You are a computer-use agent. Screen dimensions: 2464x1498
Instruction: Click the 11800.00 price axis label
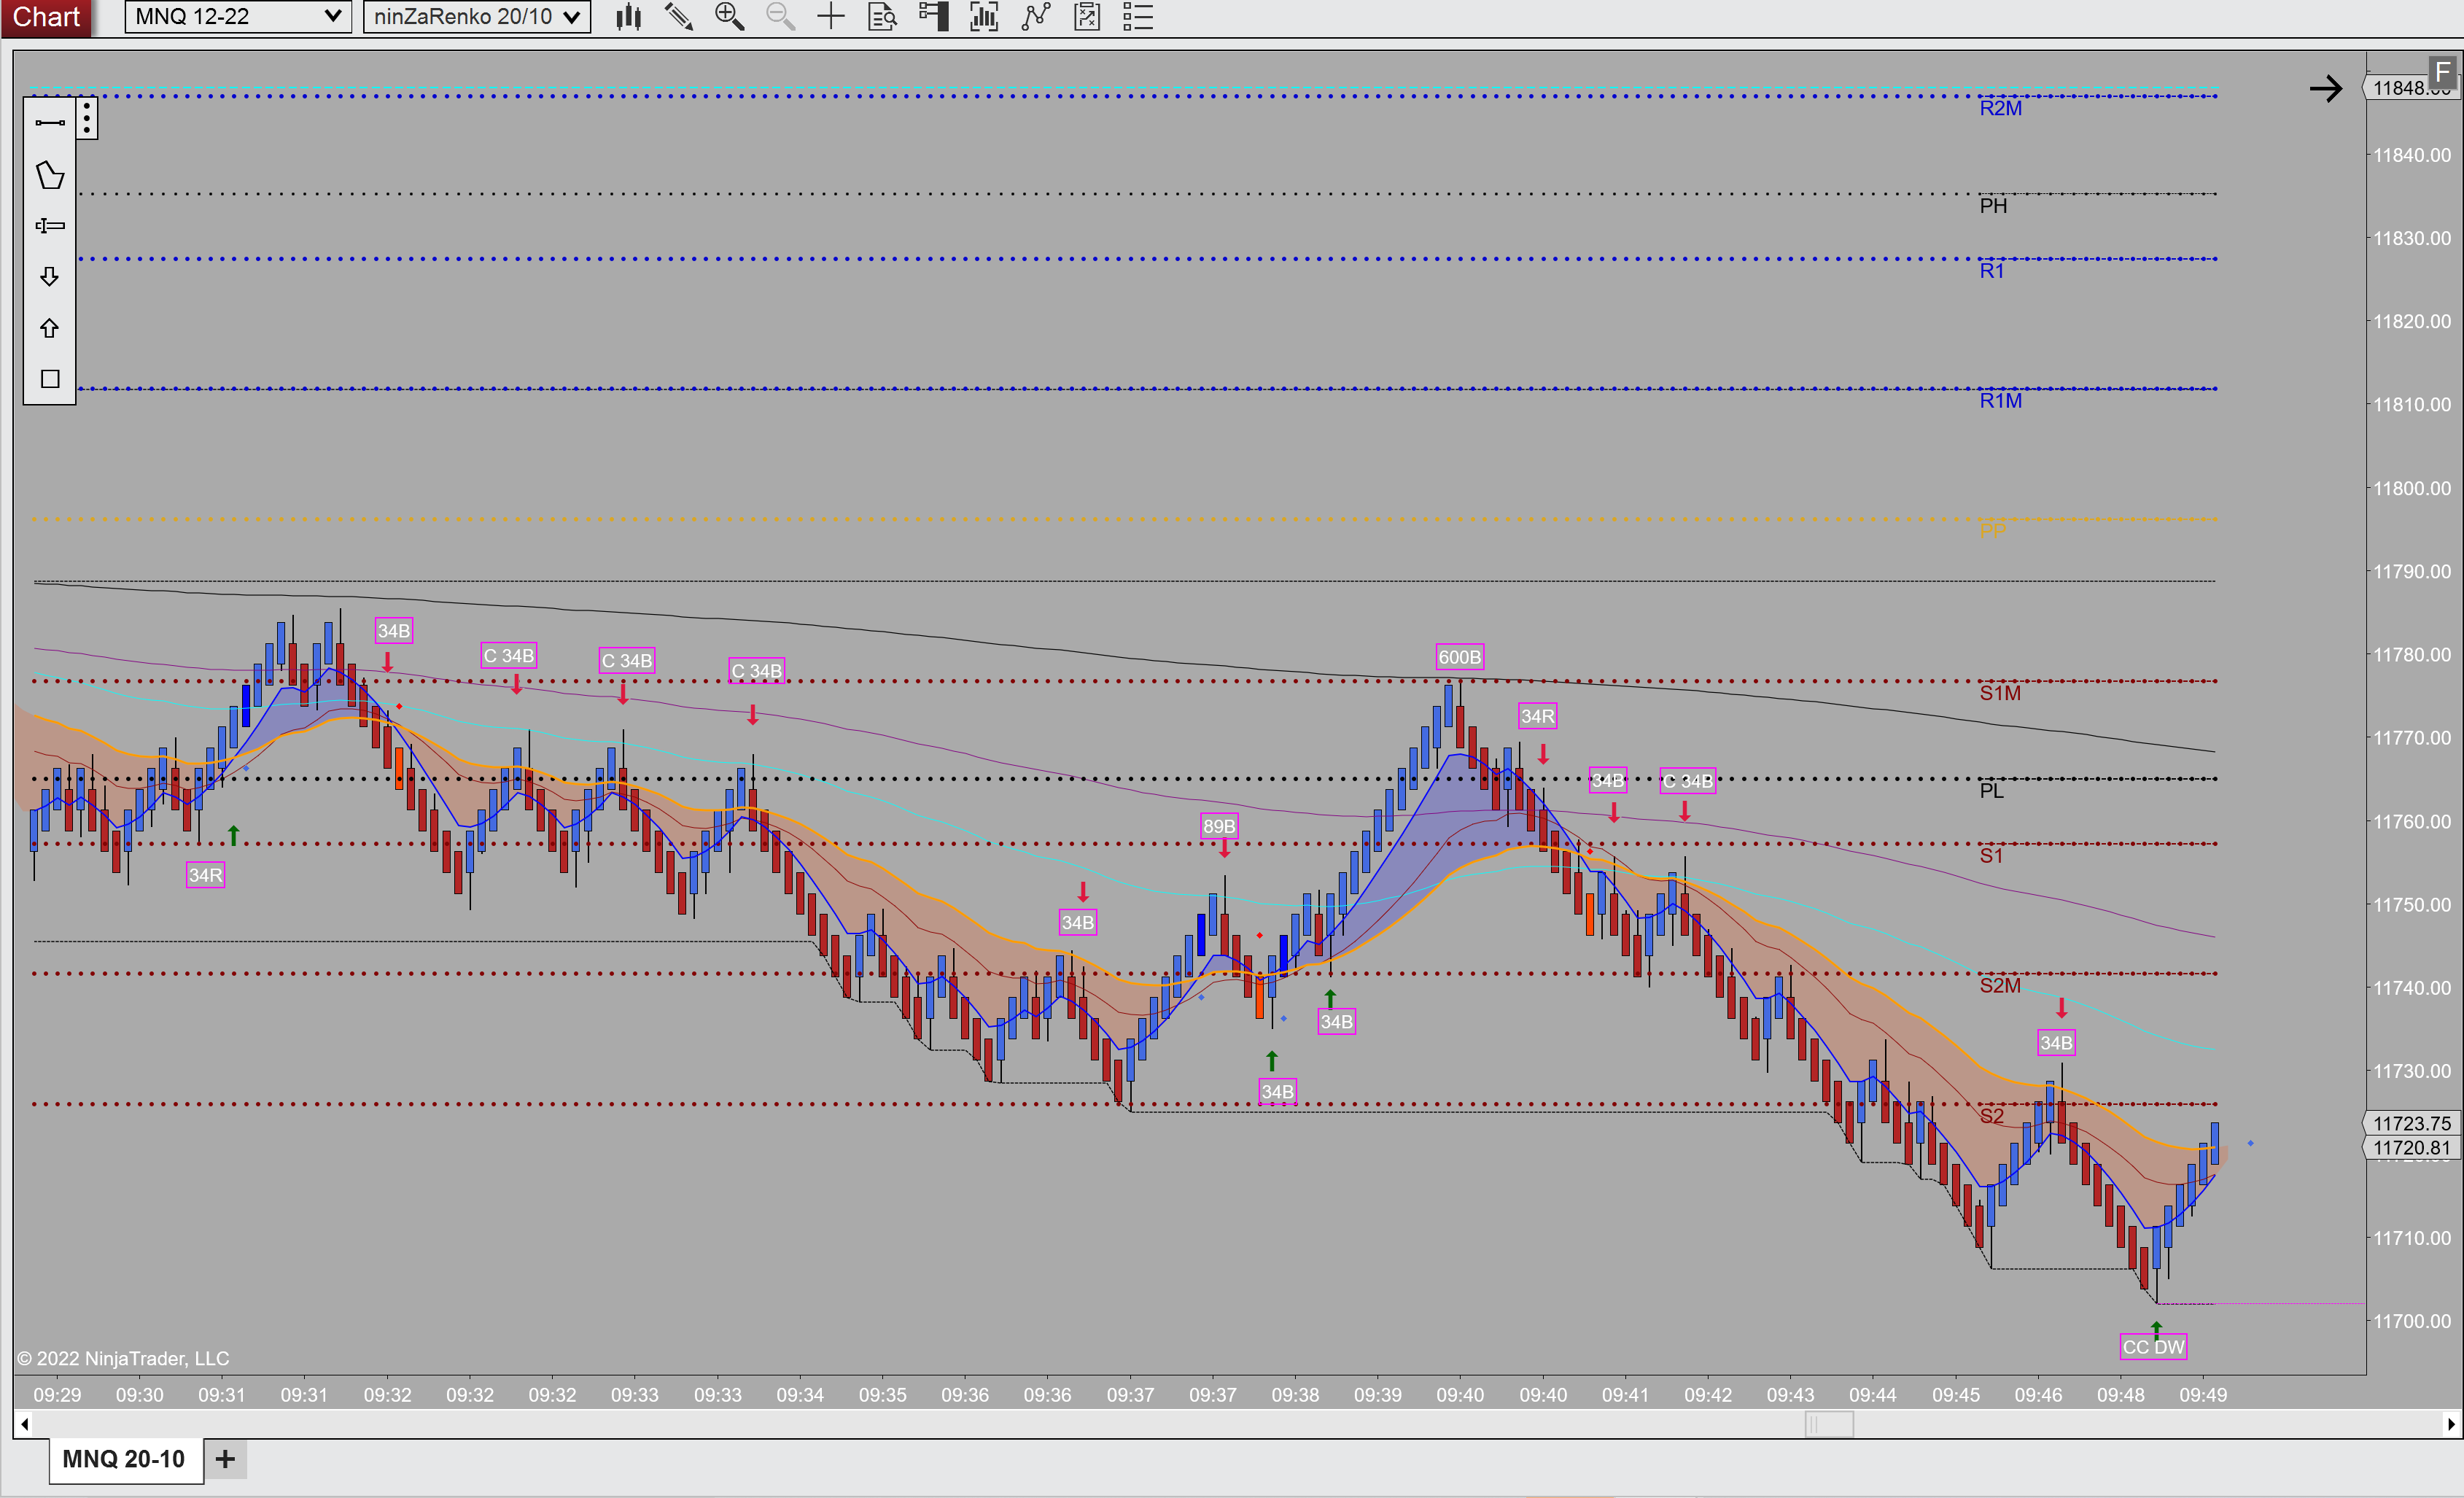point(2411,488)
